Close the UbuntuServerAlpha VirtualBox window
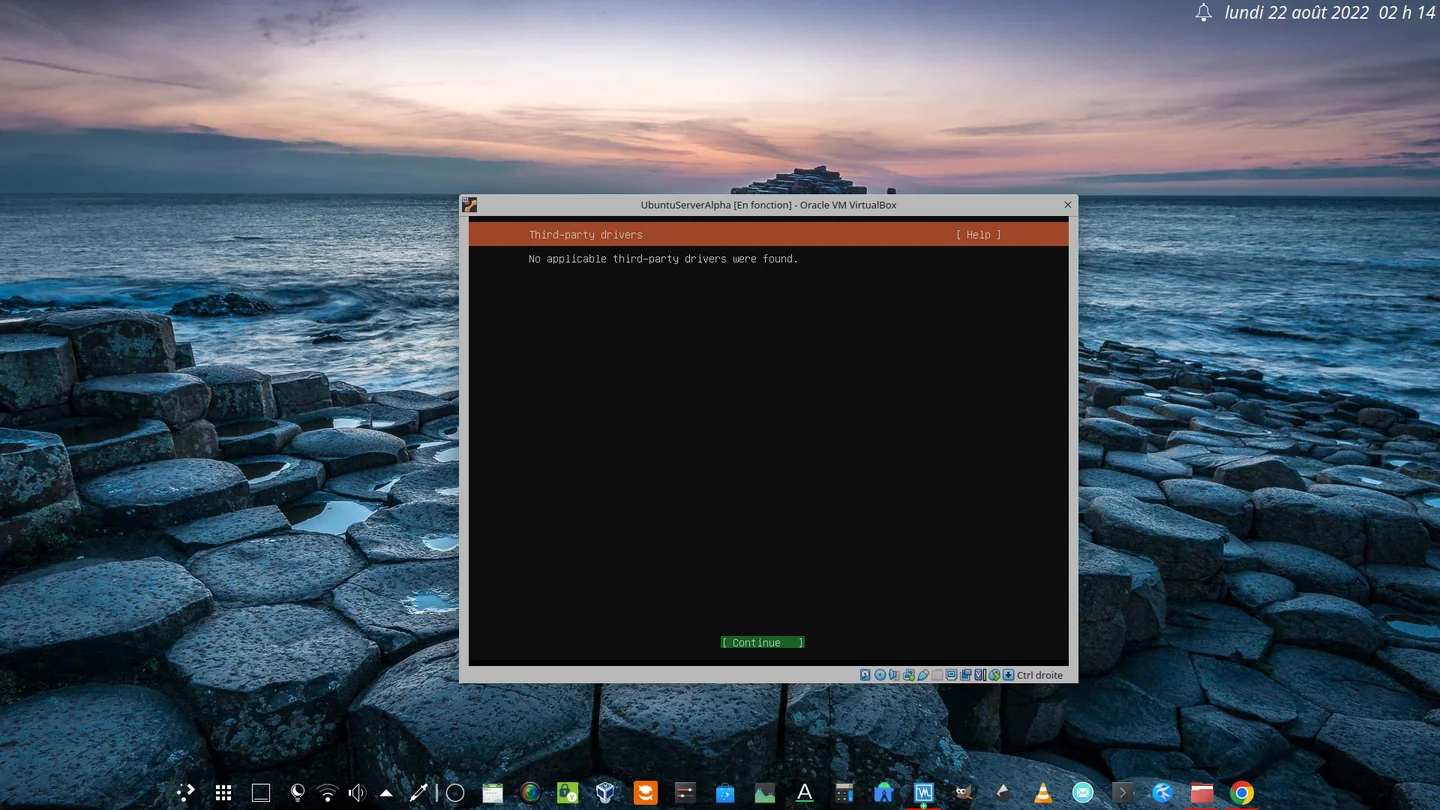1440x810 pixels. click(x=1067, y=205)
